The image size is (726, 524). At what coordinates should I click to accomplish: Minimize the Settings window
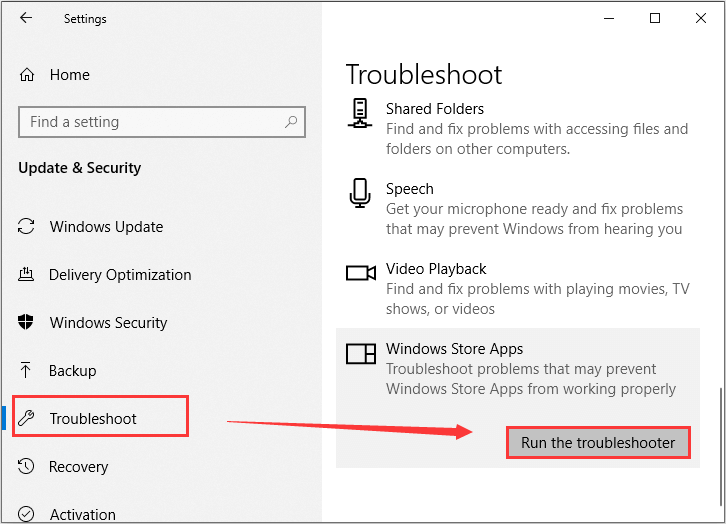pos(609,18)
